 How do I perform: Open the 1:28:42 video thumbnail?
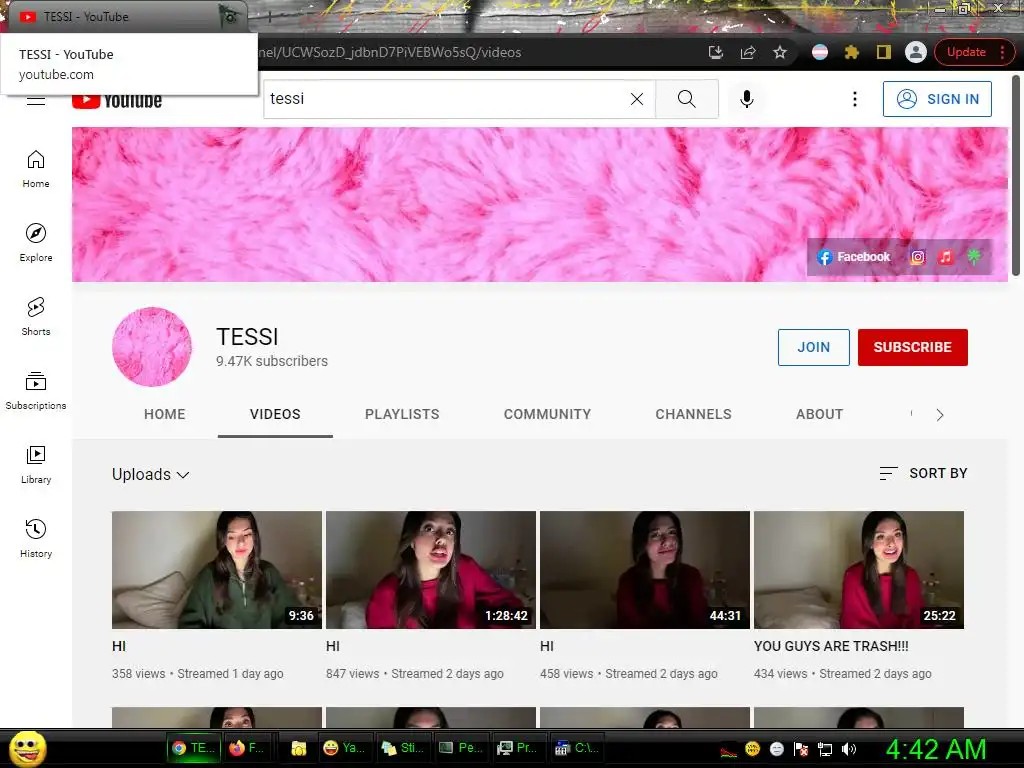click(430, 569)
